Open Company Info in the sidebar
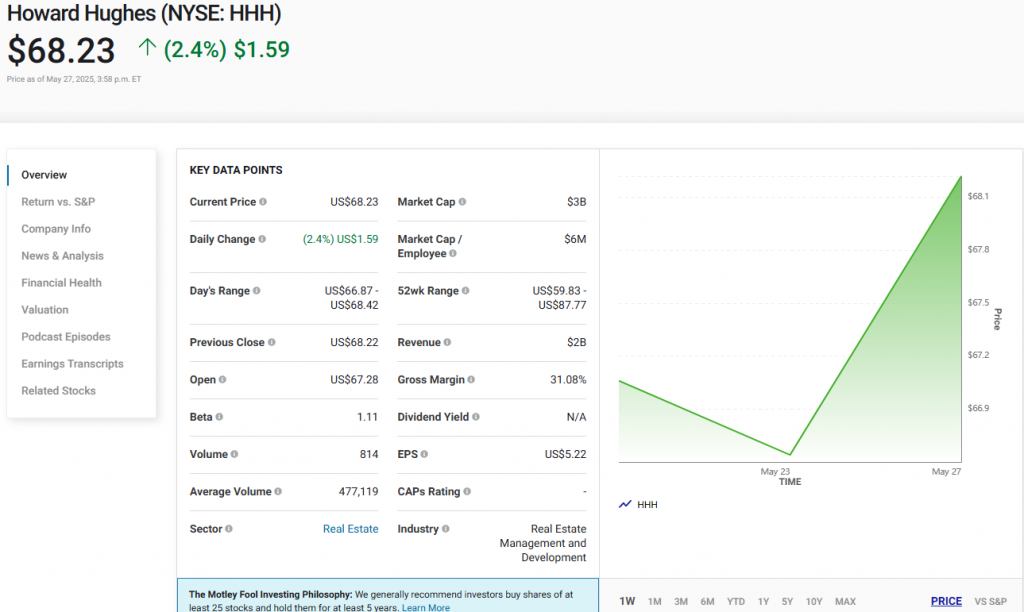Screen dimensions: 1024x612 (x=56, y=229)
